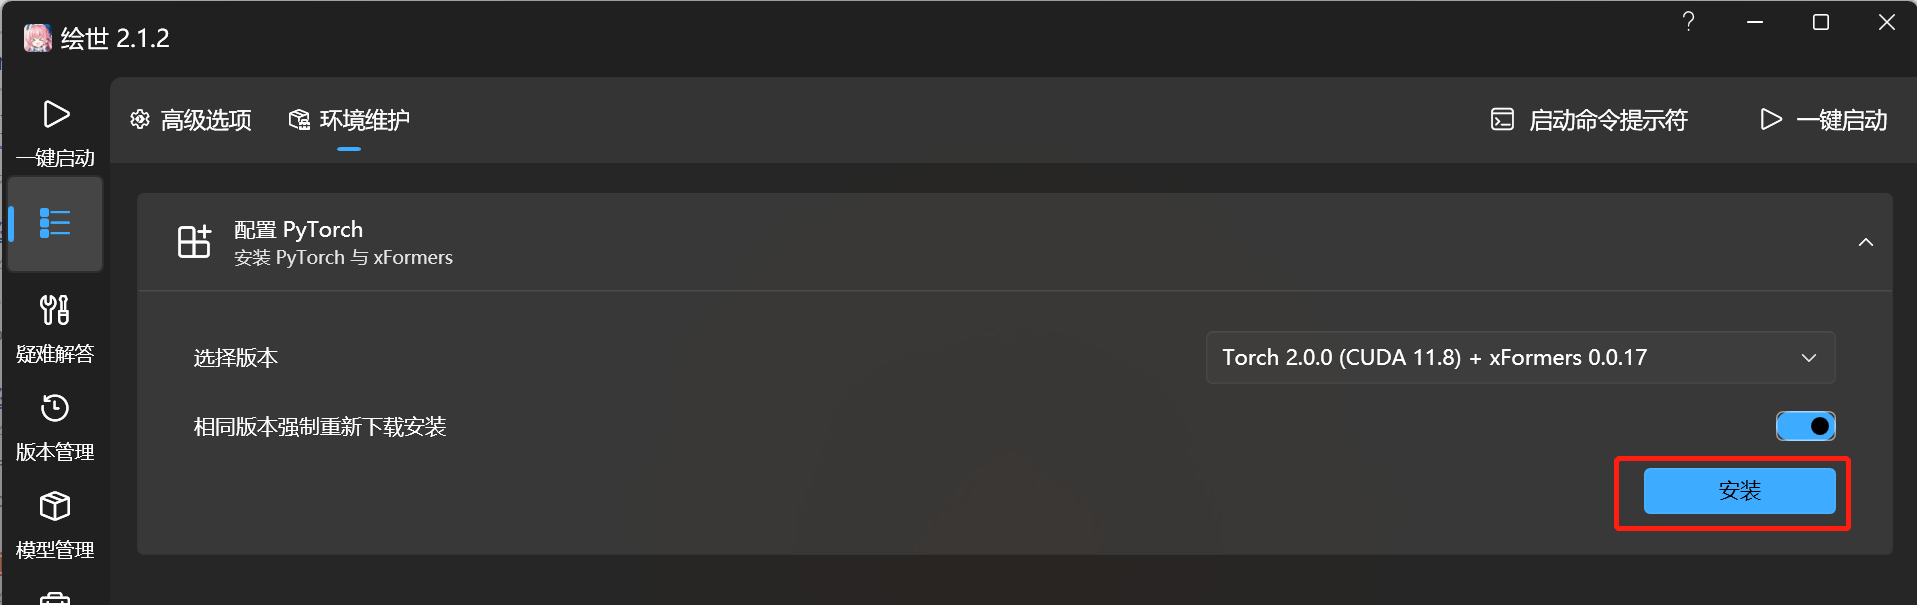Open 模型管理 cube icon

[x=55, y=506]
